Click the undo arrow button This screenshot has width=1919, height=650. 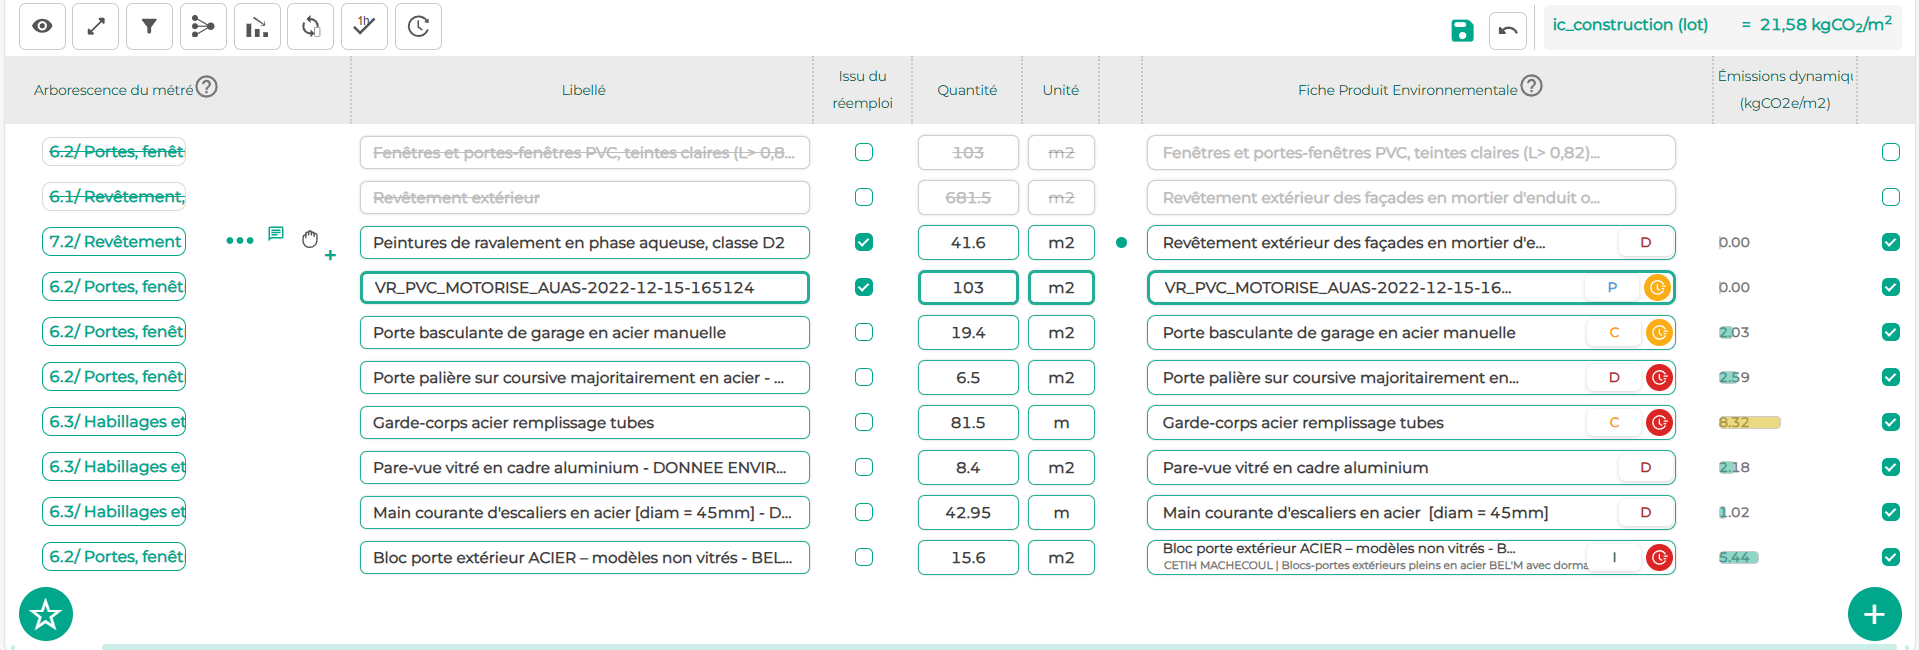click(1508, 30)
